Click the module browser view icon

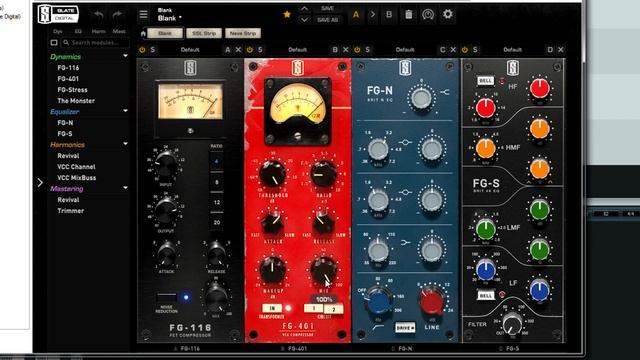54,42
